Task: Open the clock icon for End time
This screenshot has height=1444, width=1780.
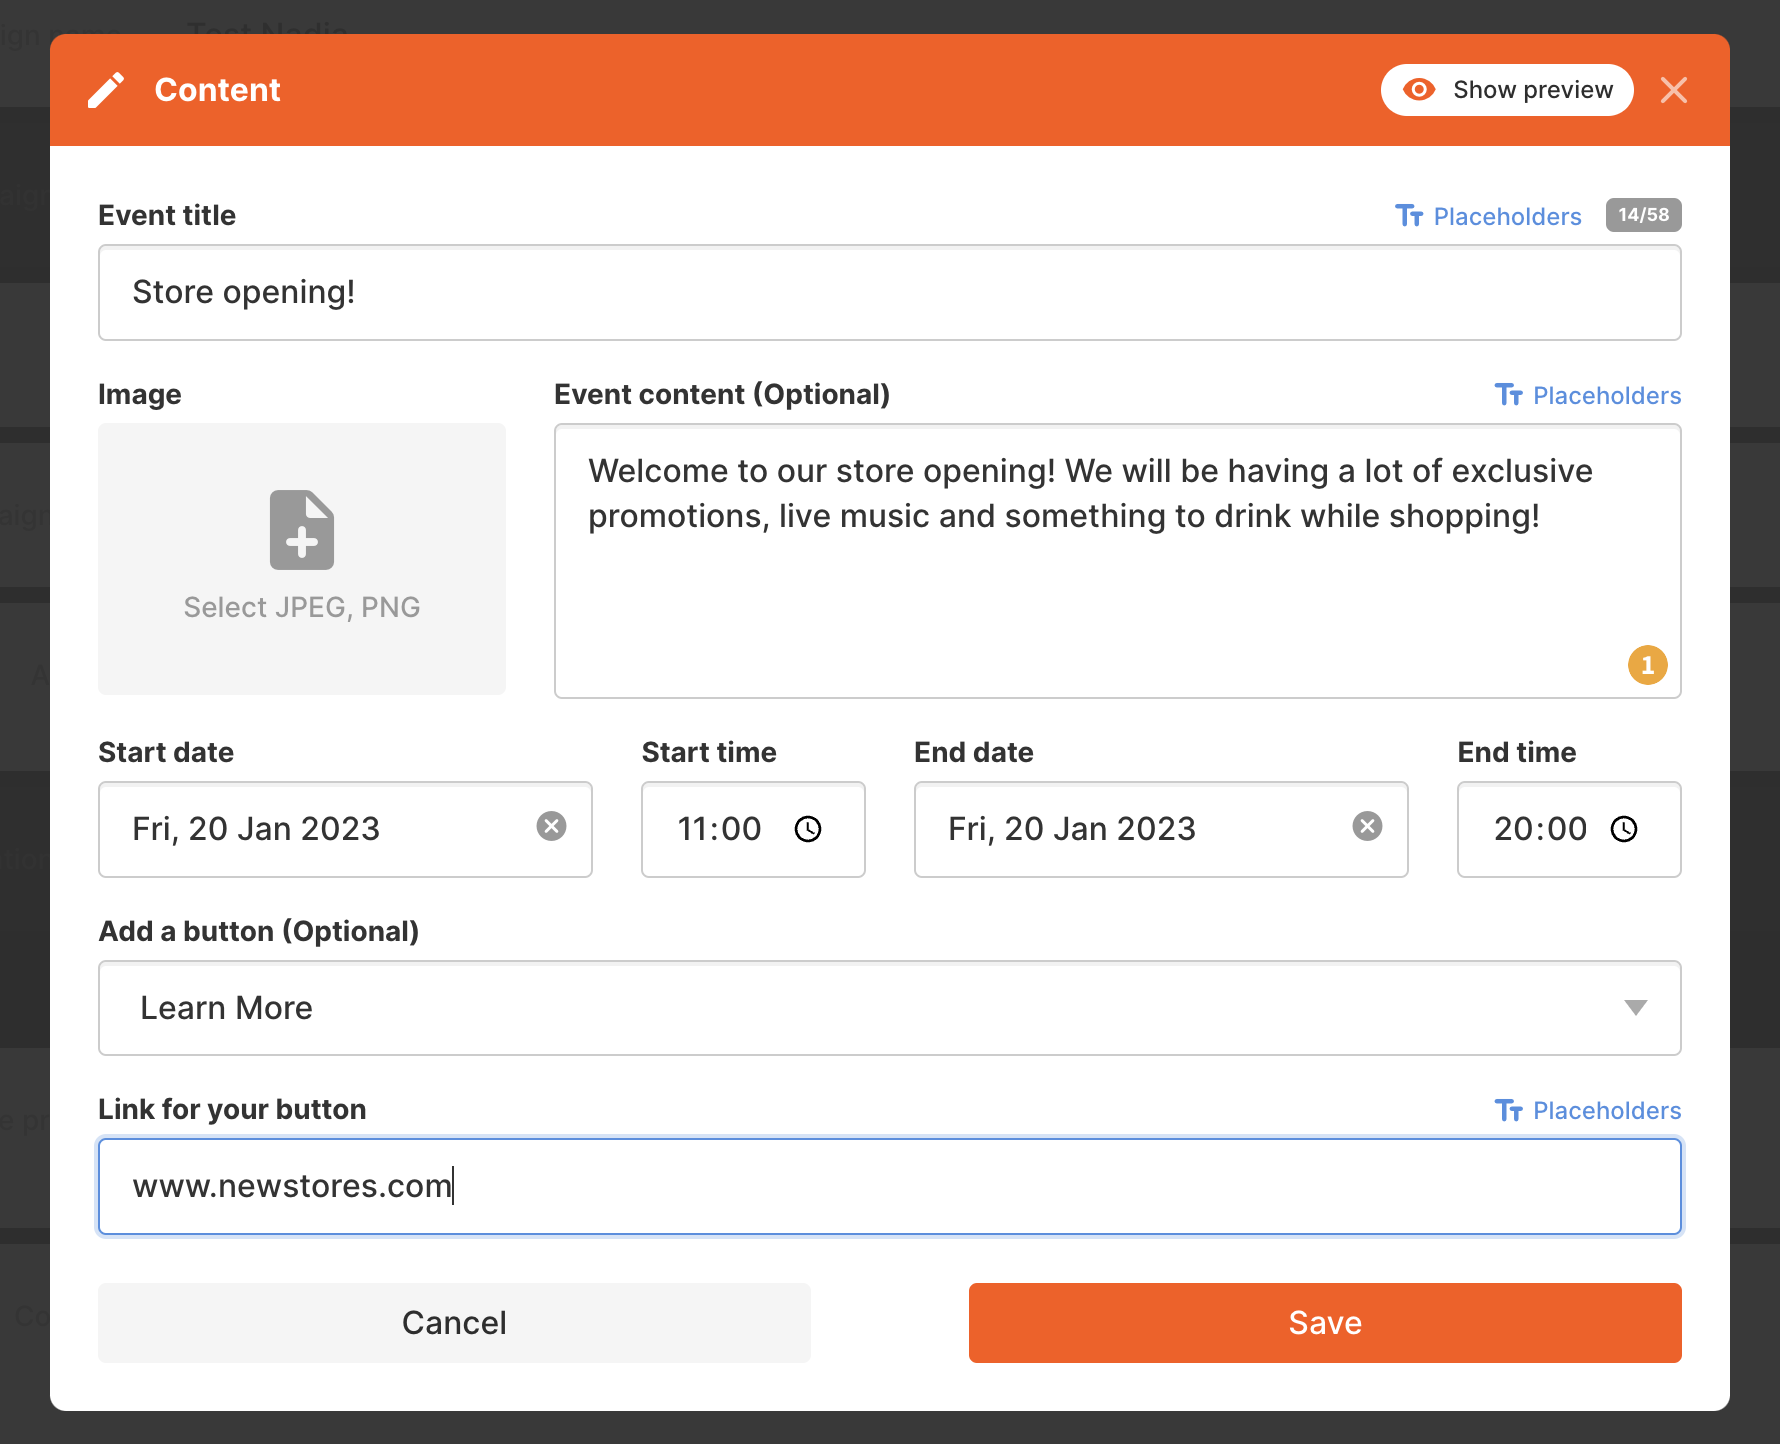Action: point(1624,829)
